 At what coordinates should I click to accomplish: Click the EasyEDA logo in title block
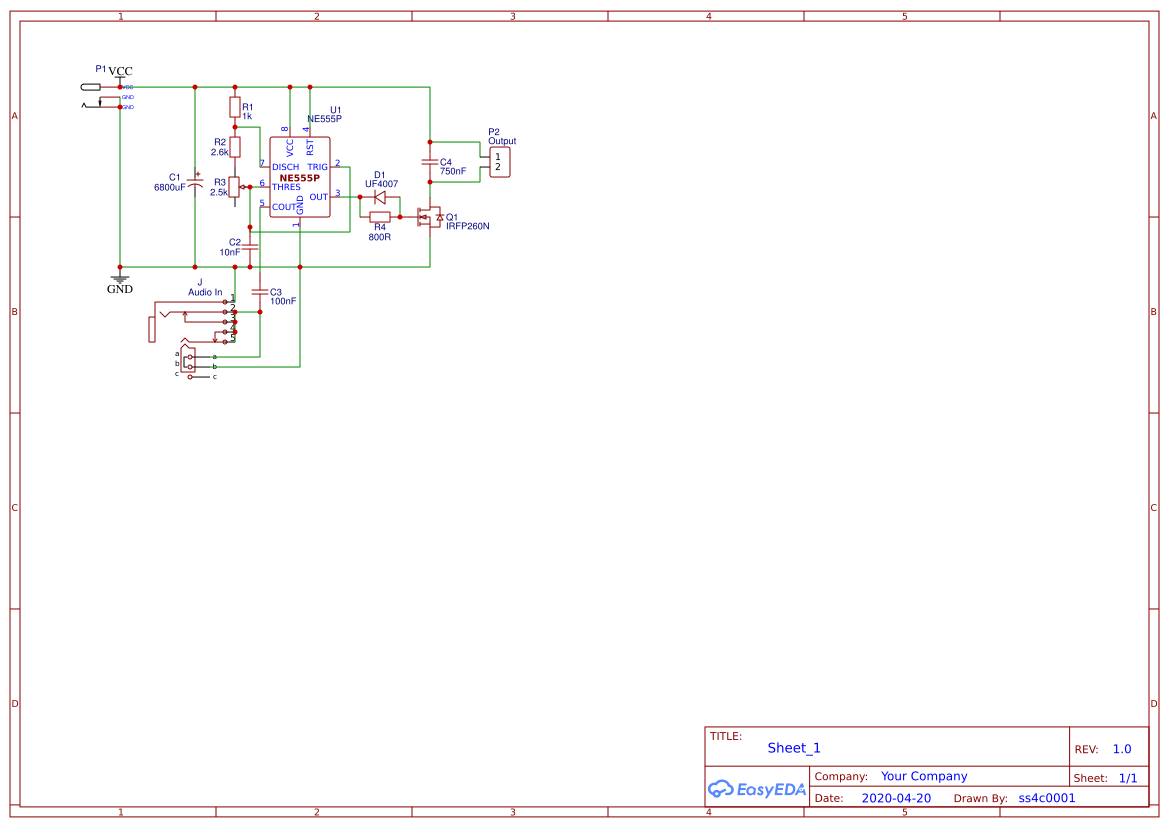[x=757, y=789]
